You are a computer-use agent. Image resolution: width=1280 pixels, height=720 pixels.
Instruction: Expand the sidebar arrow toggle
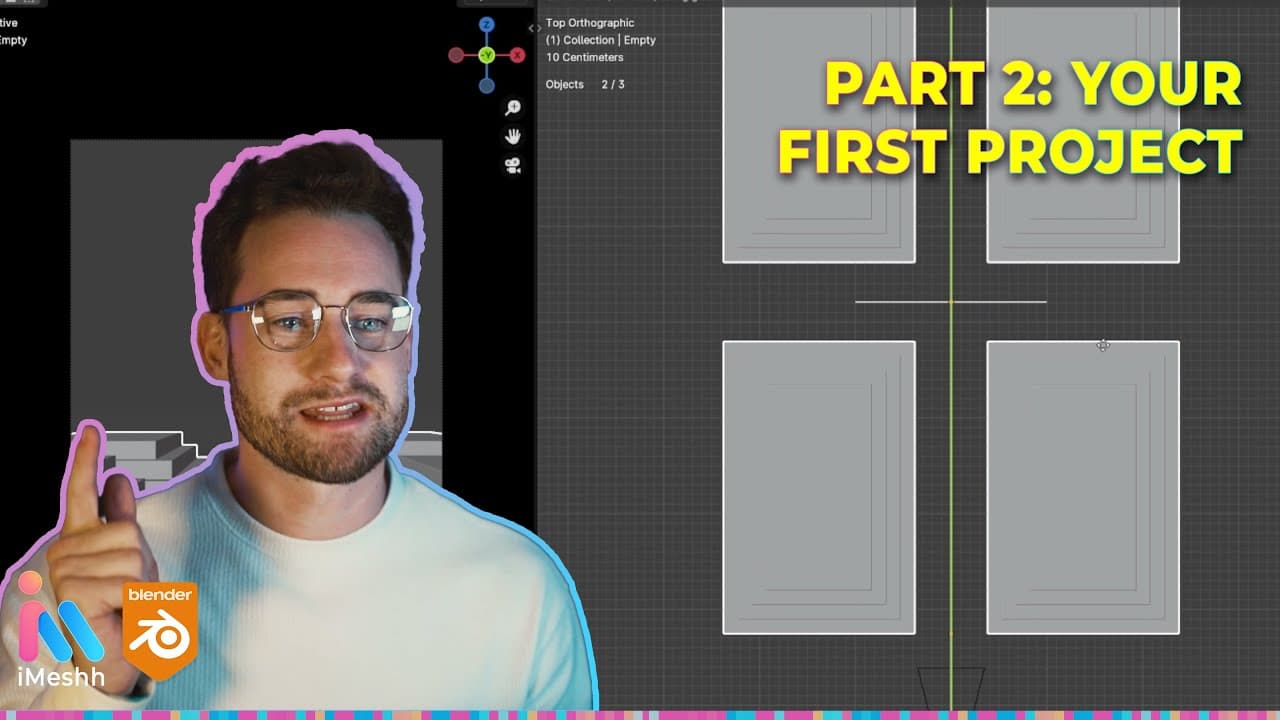(x=534, y=28)
